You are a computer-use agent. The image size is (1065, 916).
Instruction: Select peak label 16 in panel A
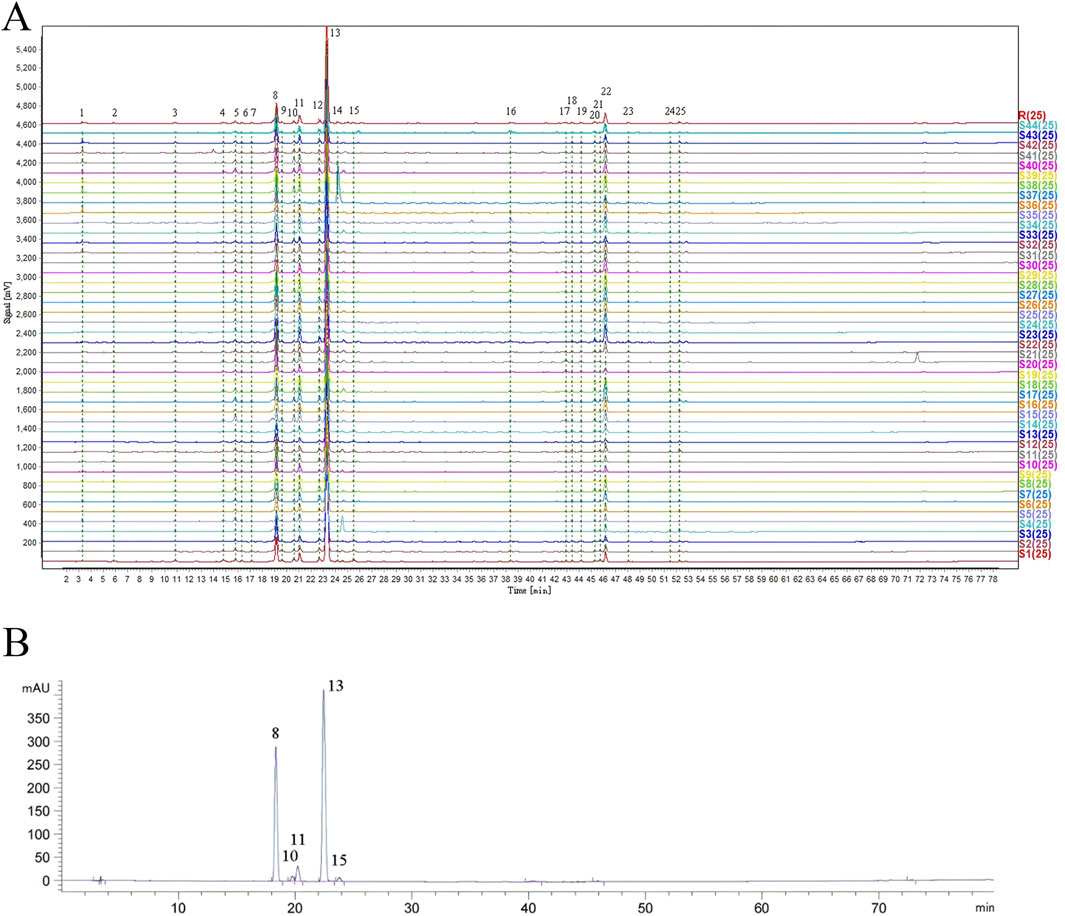(511, 111)
